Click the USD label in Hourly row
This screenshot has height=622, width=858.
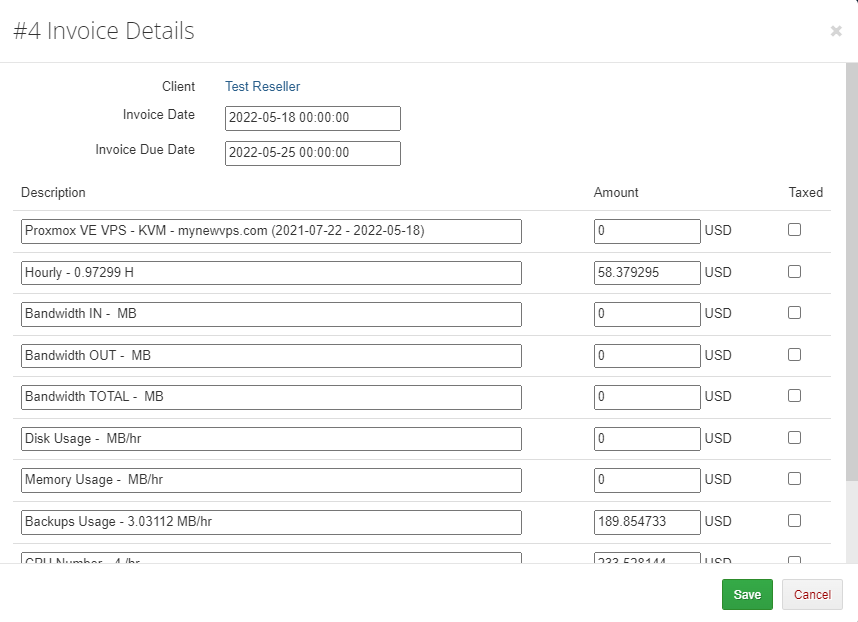[718, 272]
